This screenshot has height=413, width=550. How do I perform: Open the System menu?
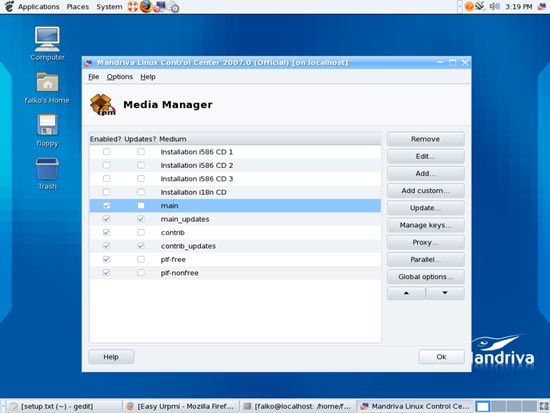(x=109, y=7)
